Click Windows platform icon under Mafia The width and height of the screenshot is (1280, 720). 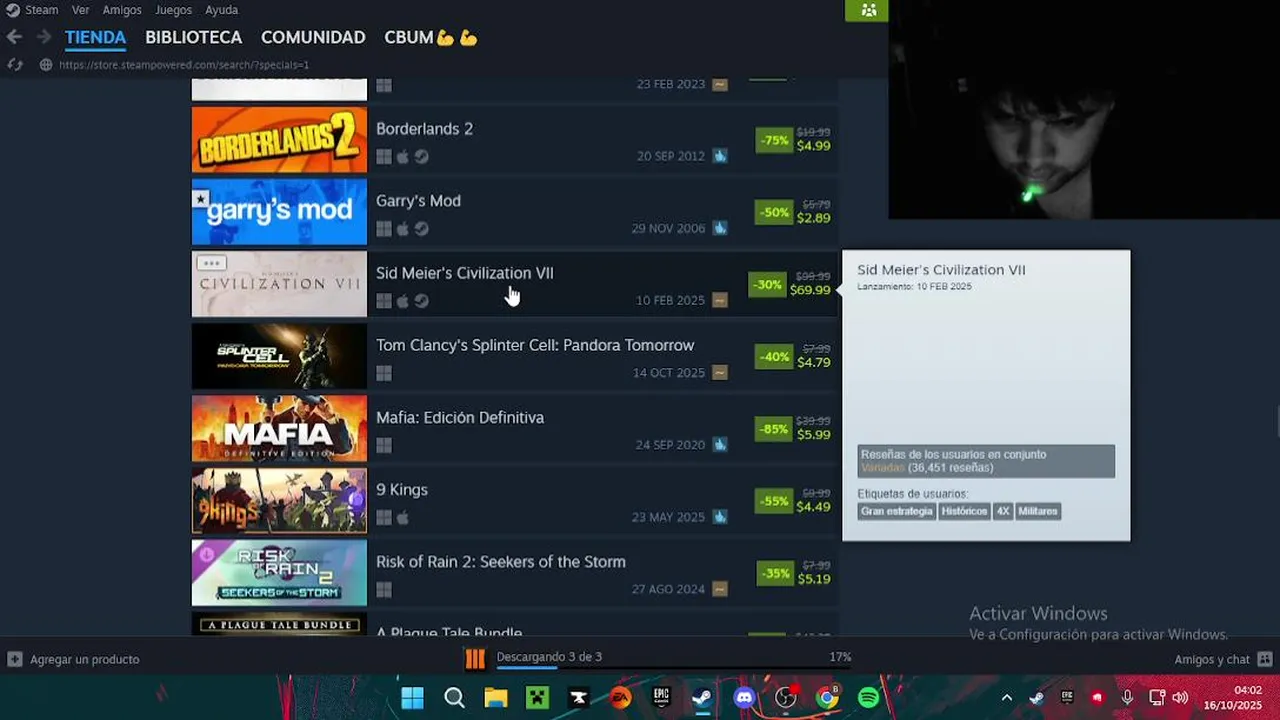(384, 445)
